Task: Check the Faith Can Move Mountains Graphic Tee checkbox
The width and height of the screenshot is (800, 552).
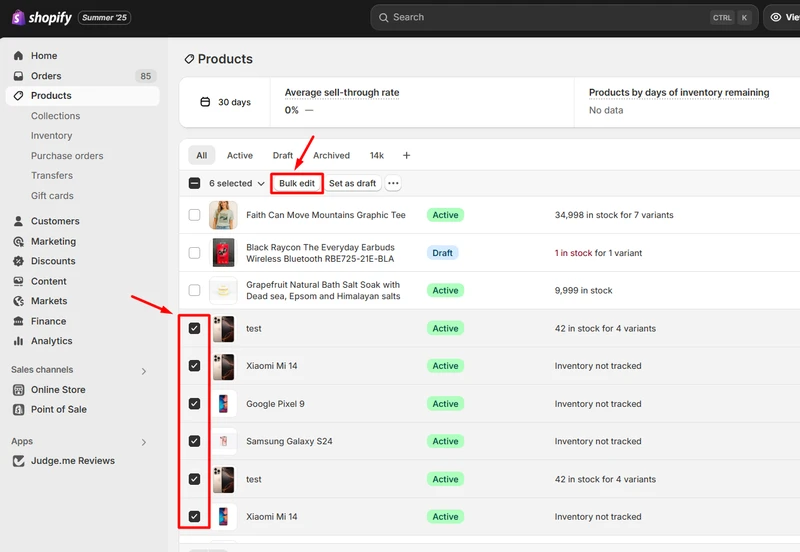Action: 194,215
